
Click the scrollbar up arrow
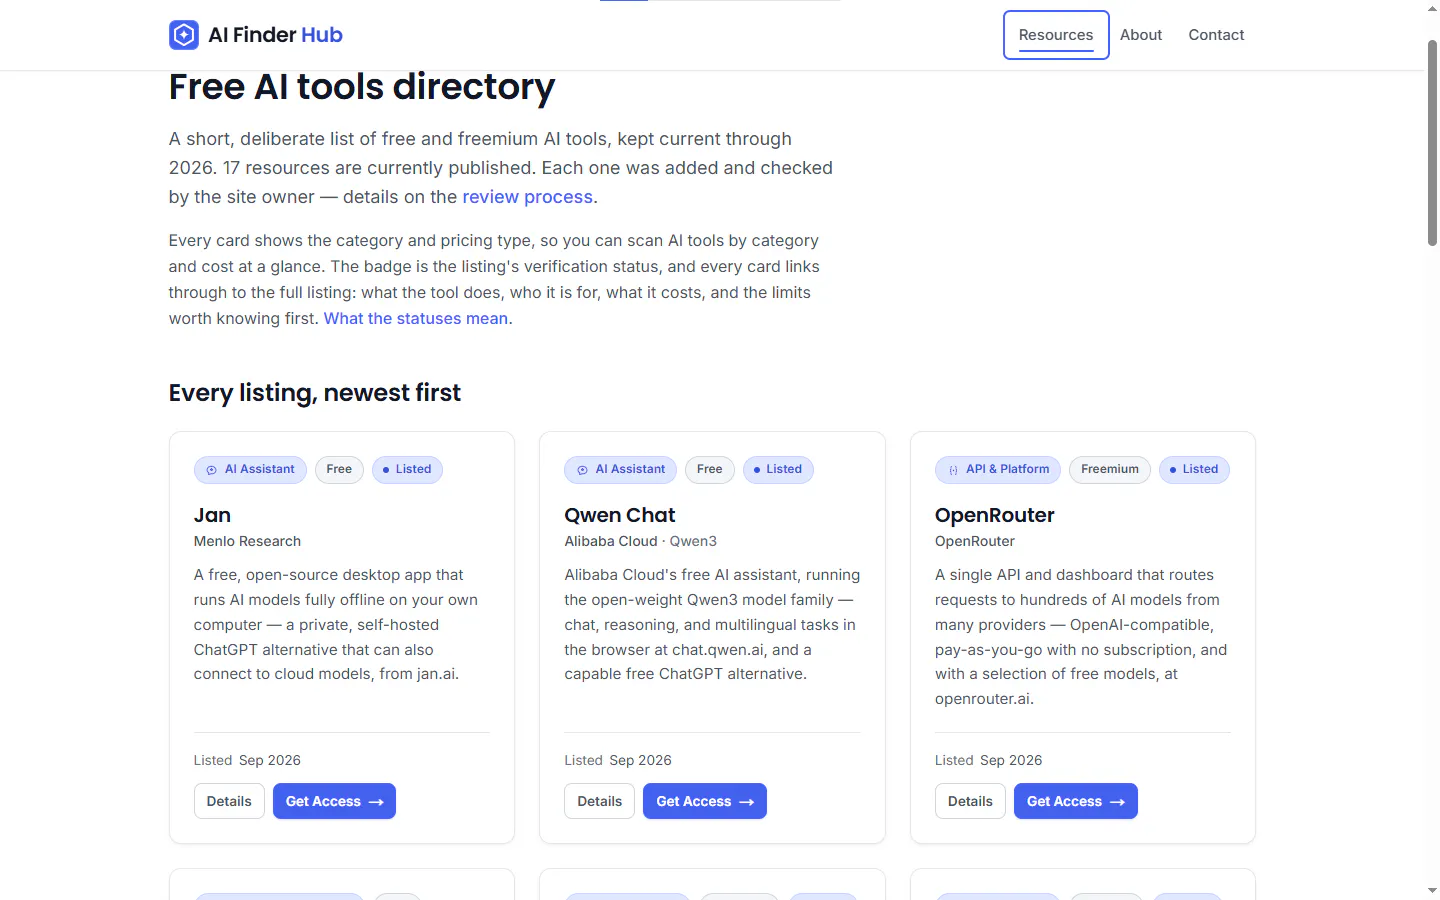pos(1432,8)
